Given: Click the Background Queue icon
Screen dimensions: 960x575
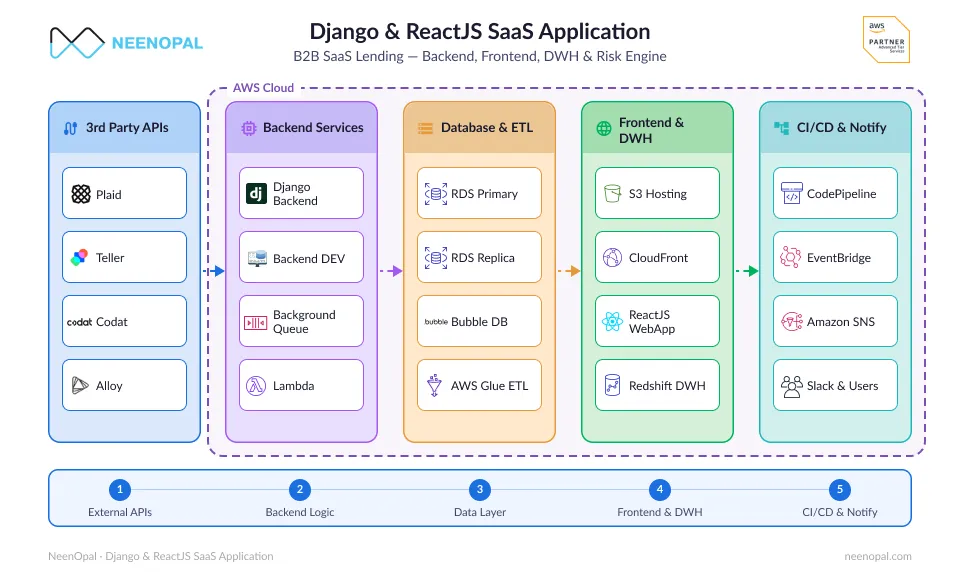Looking at the screenshot, I should pyautogui.click(x=255, y=322).
